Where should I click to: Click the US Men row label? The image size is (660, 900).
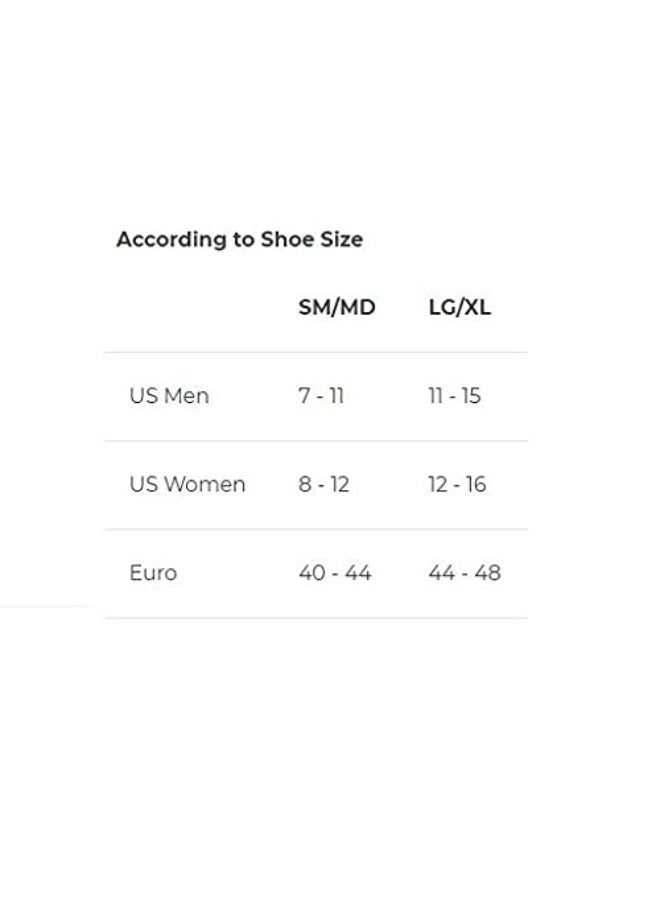click(169, 396)
